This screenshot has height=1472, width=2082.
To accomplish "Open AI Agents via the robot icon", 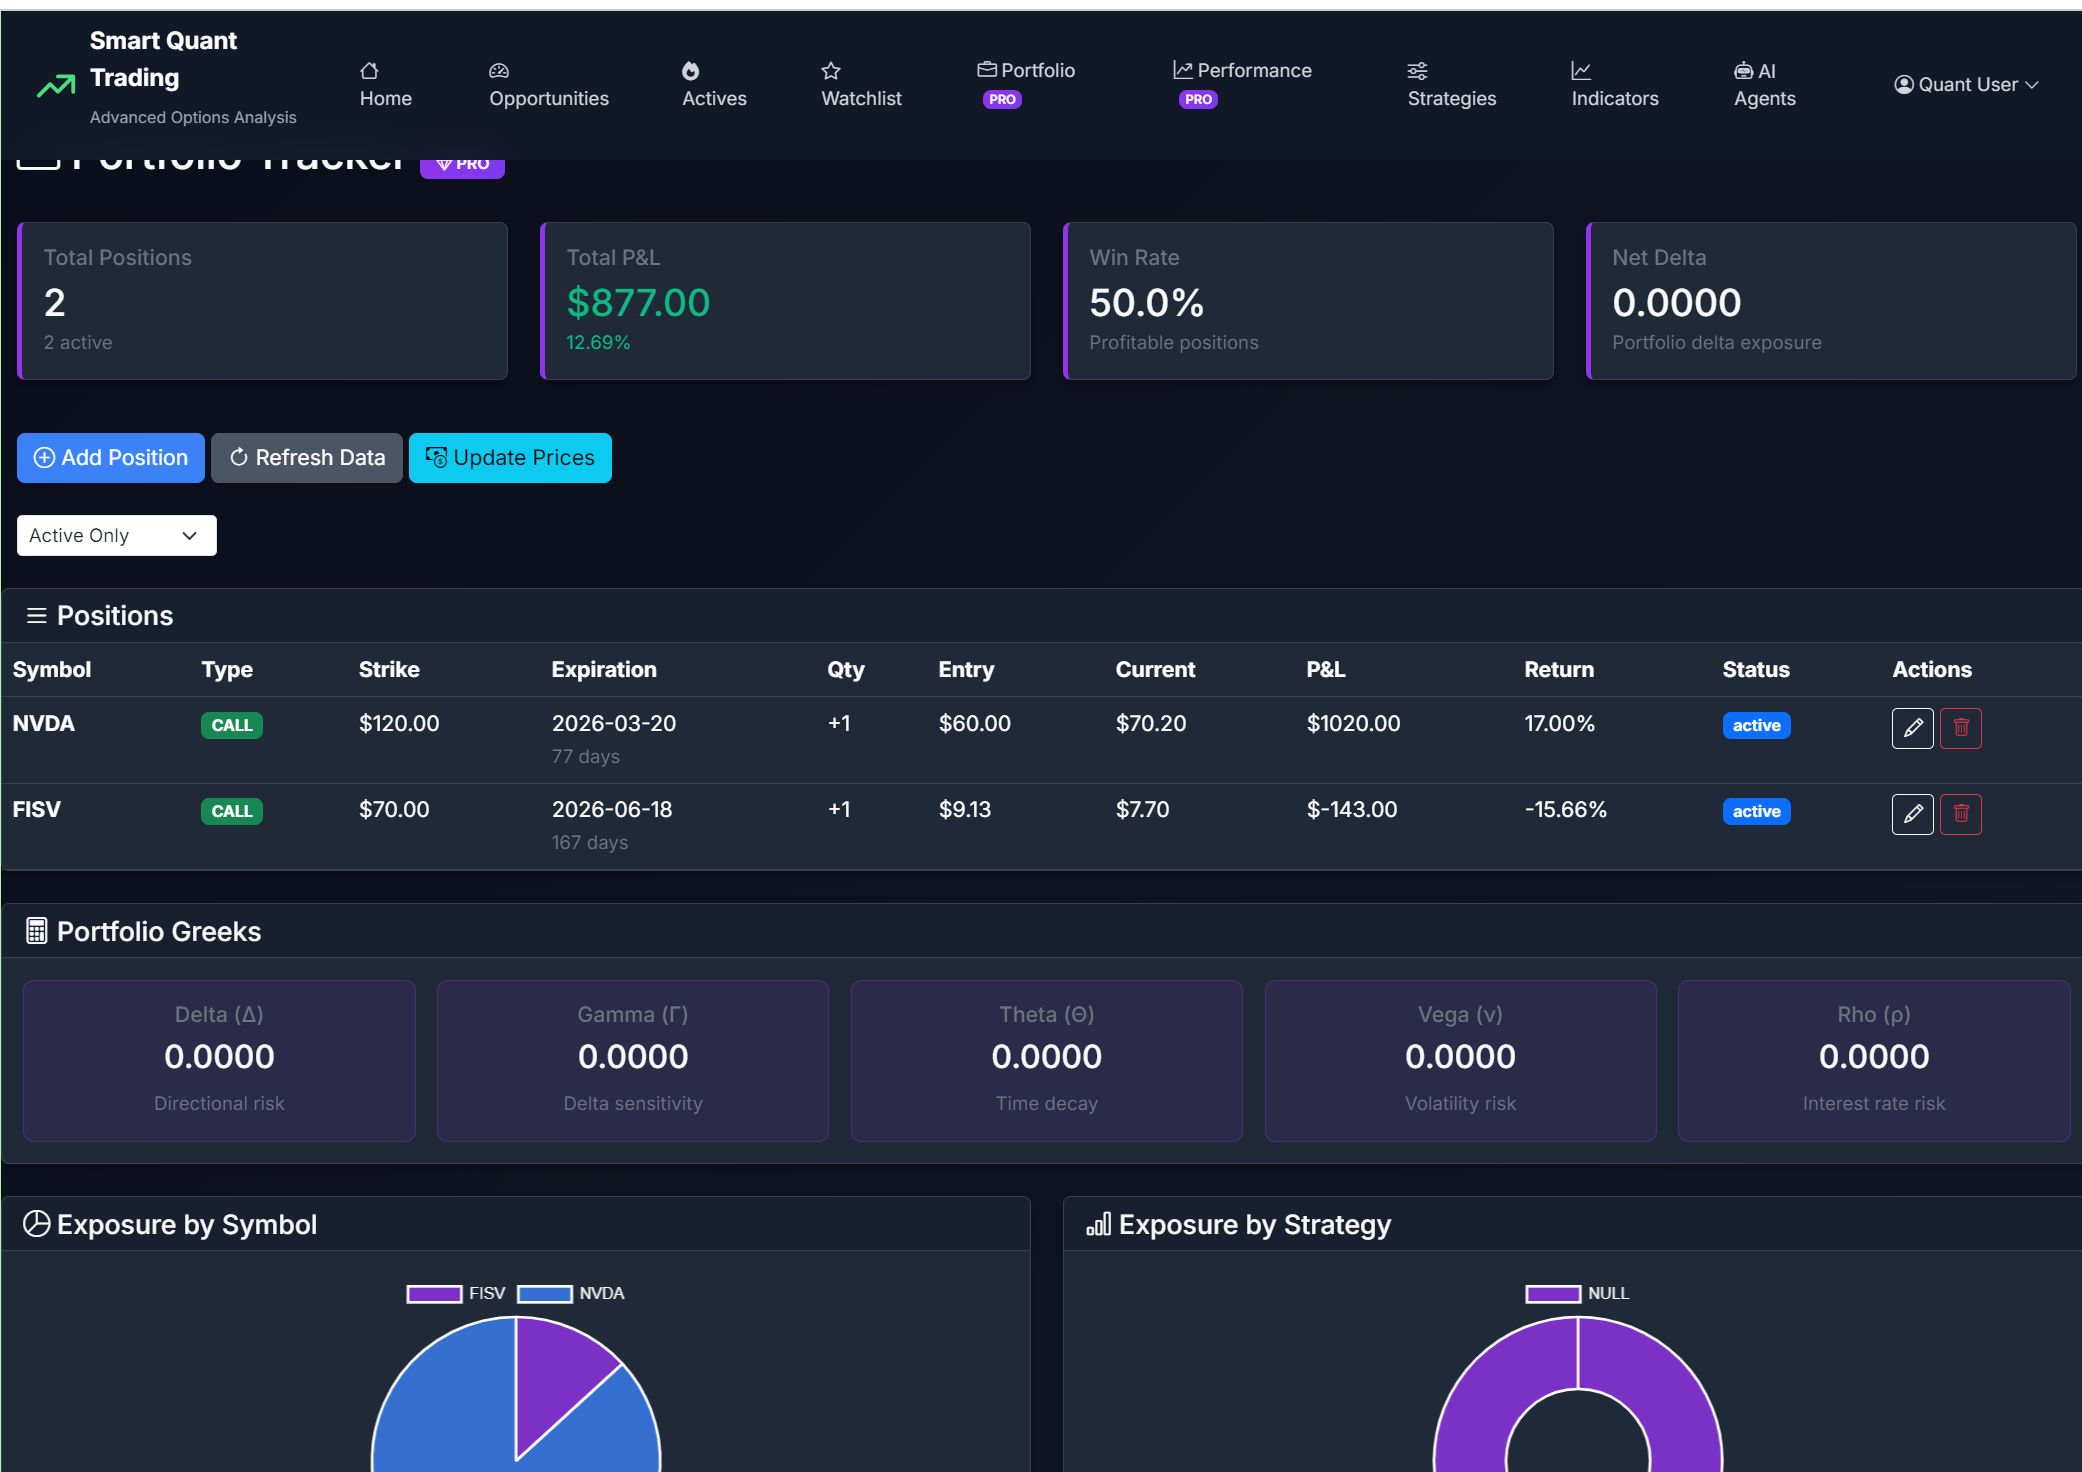I will 1743,71.
